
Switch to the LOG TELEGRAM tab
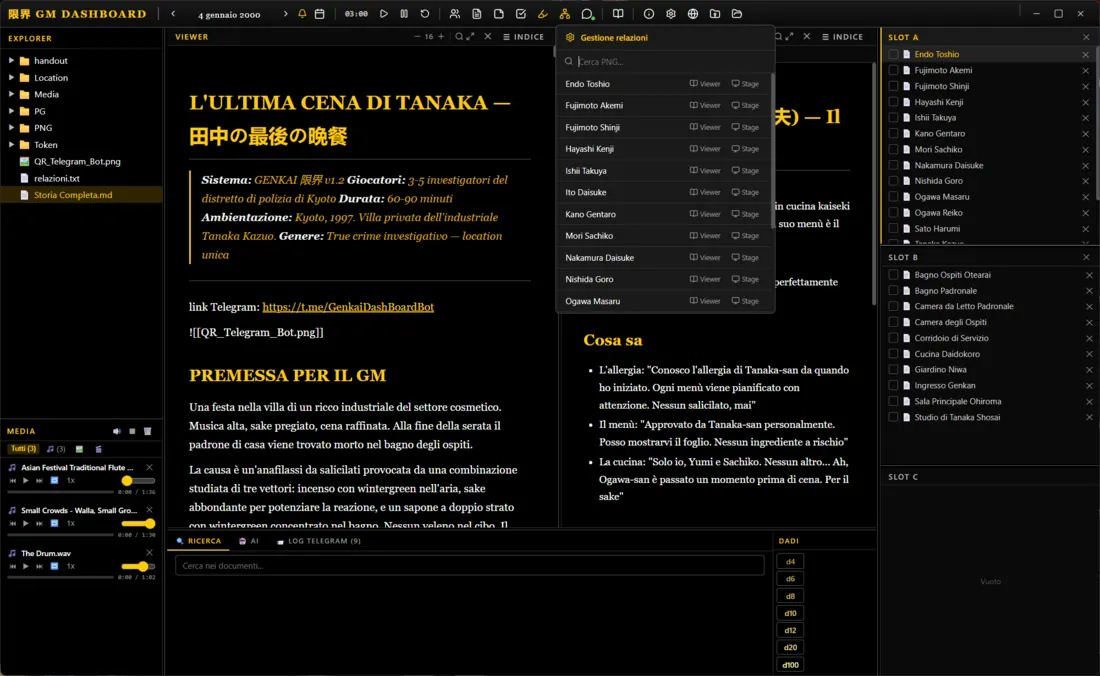coord(318,541)
